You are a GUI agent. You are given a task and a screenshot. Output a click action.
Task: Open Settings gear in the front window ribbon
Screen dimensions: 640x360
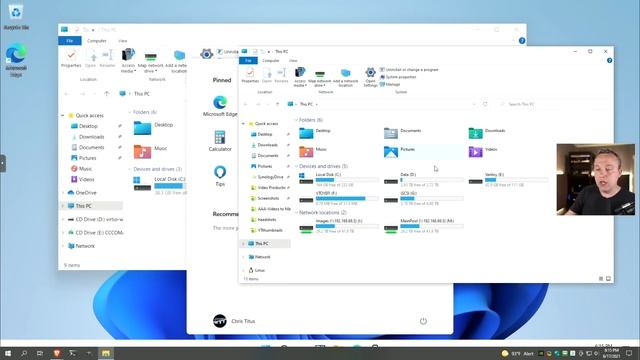(x=370, y=77)
